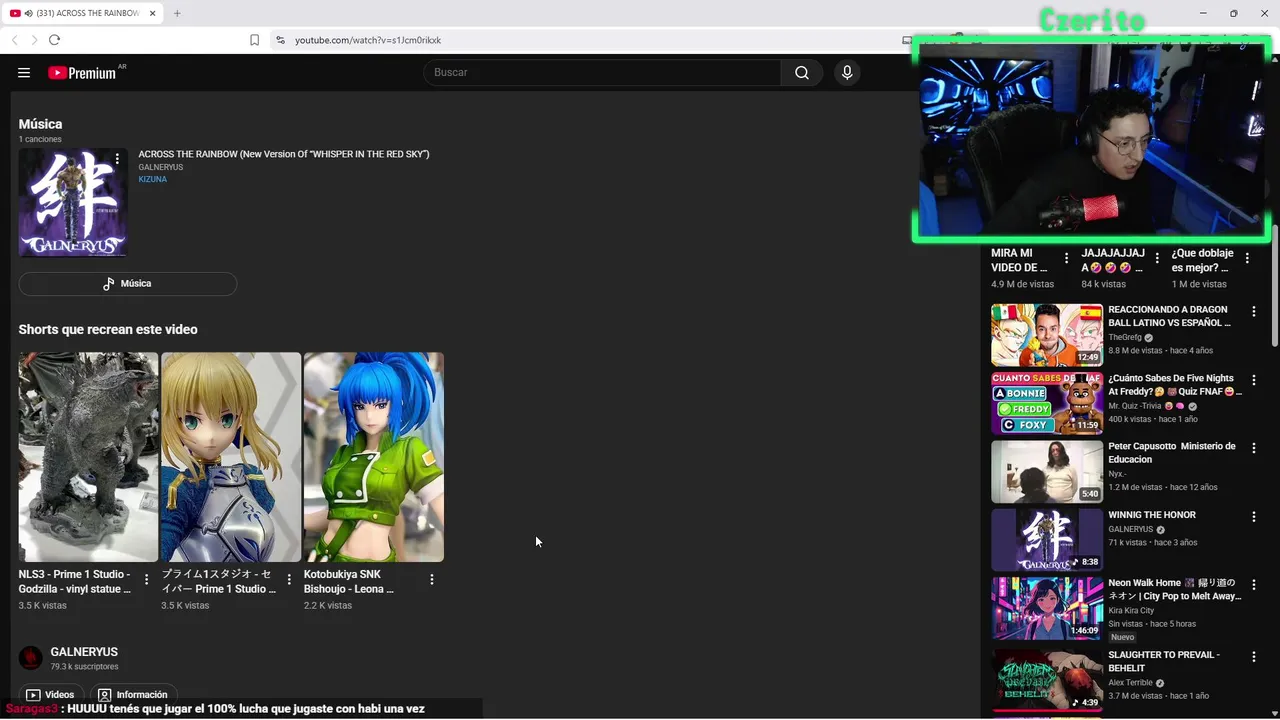Screen dimensions: 1280x720
Task: Click the GALNERYUS channel avatar
Action: [x=31, y=657]
